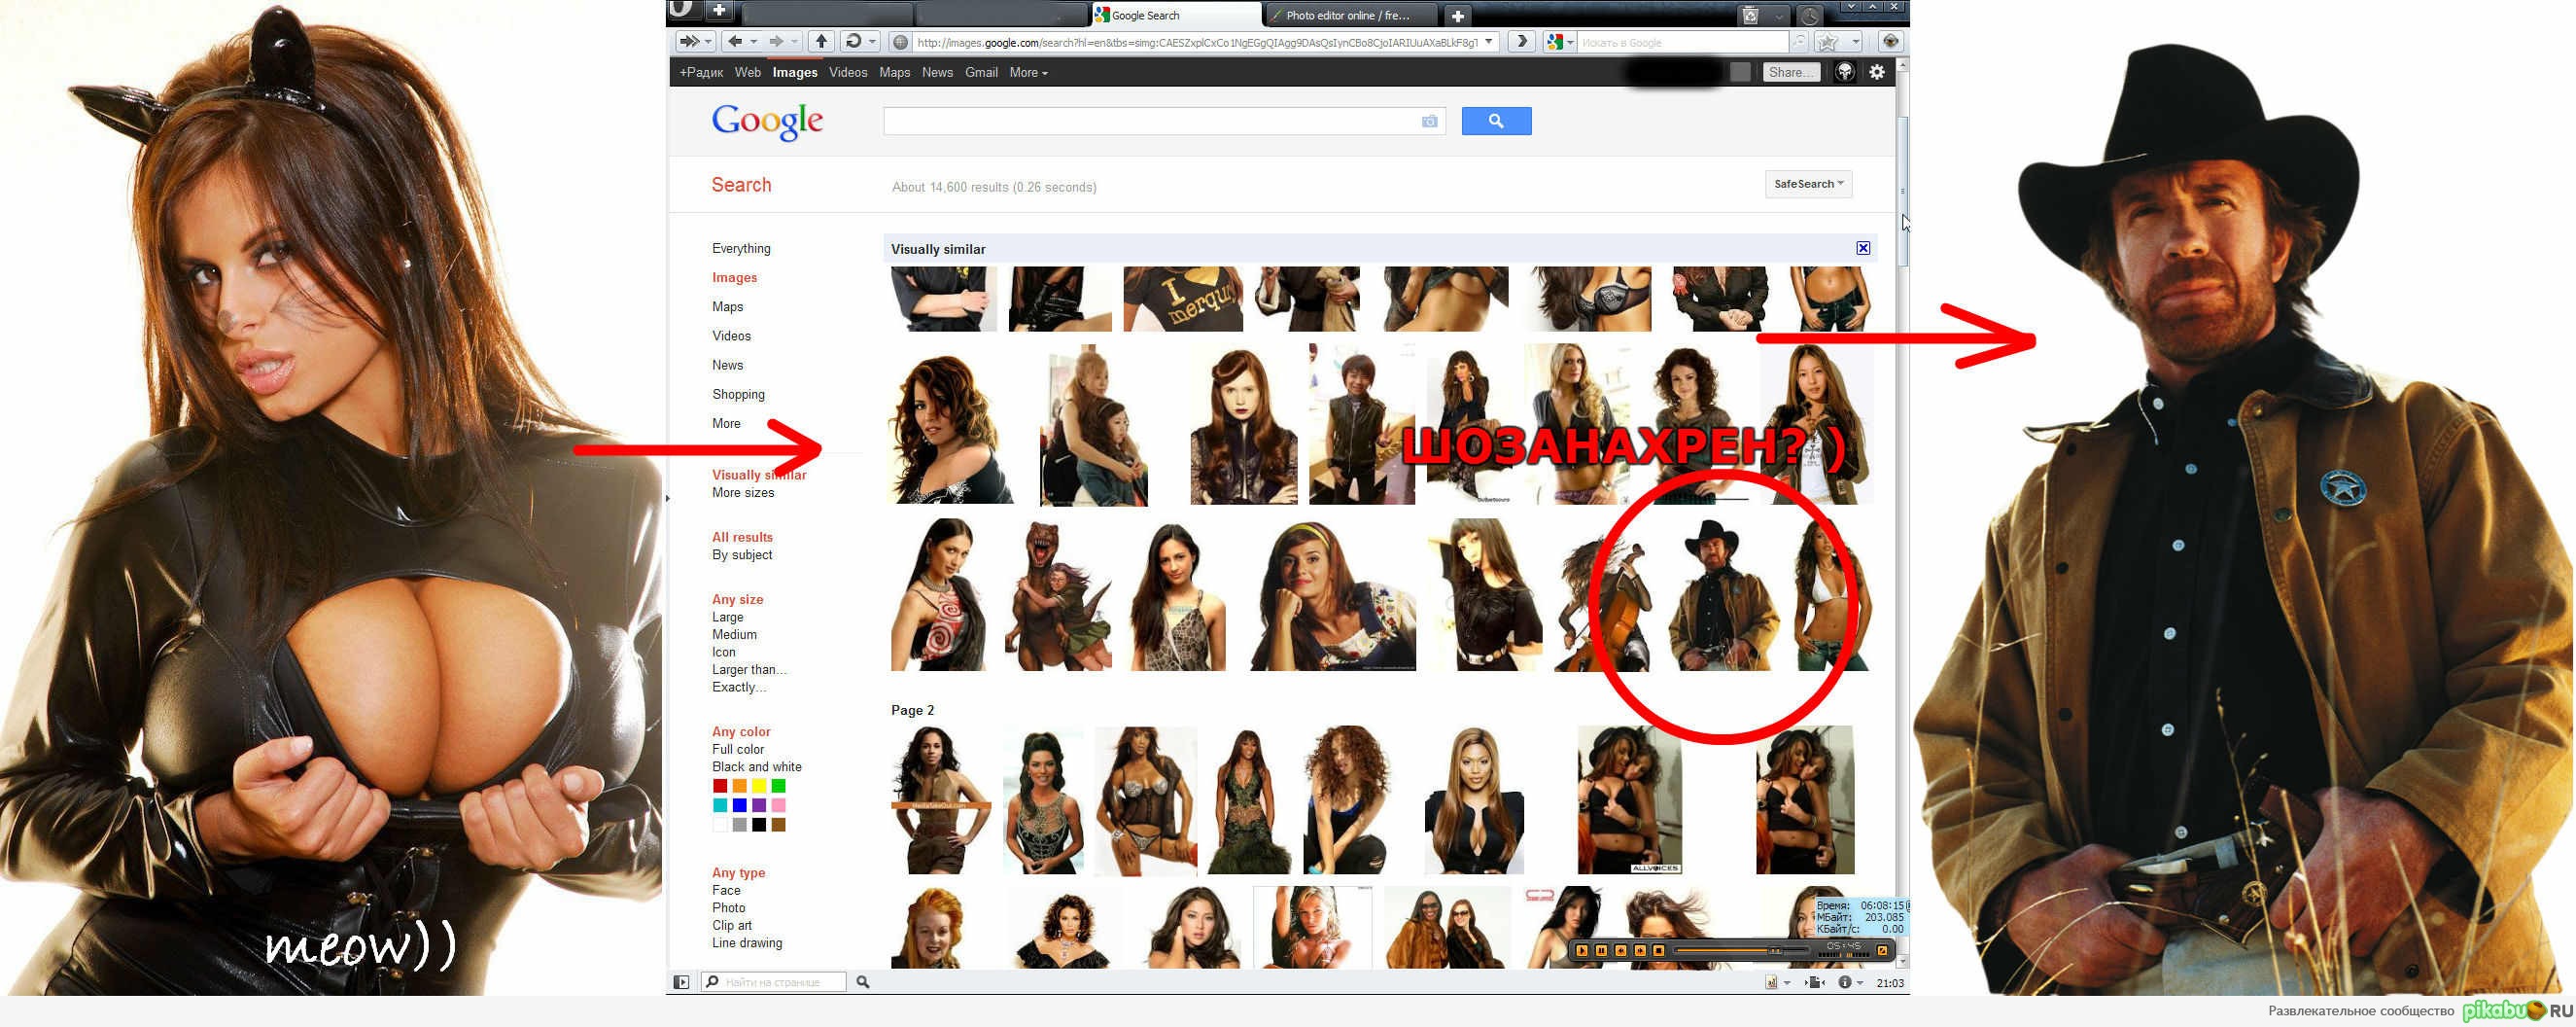Open Videos in the Google top bar

pos(847,72)
